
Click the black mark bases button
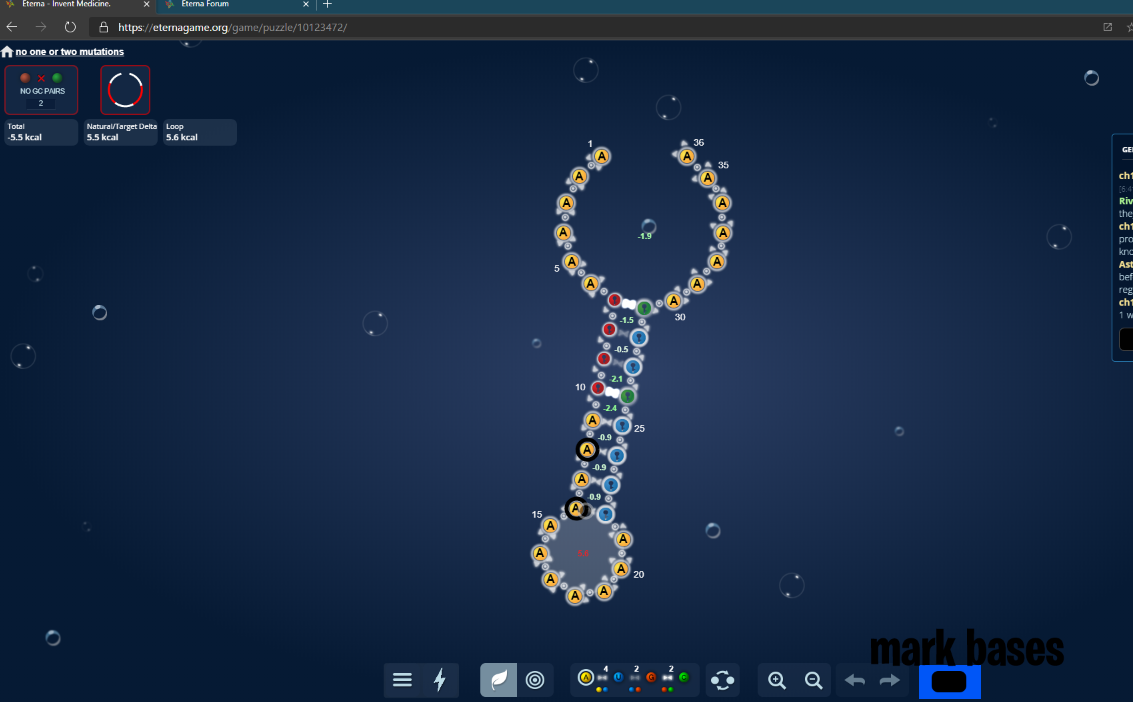point(949,682)
